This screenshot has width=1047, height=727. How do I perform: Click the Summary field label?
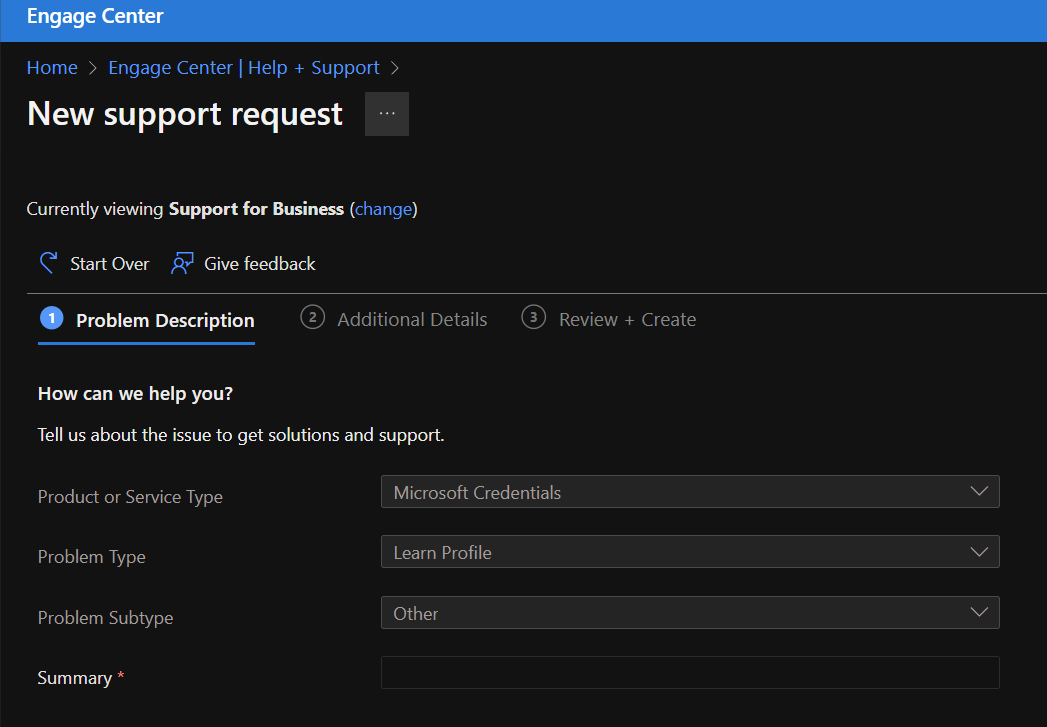pos(75,678)
